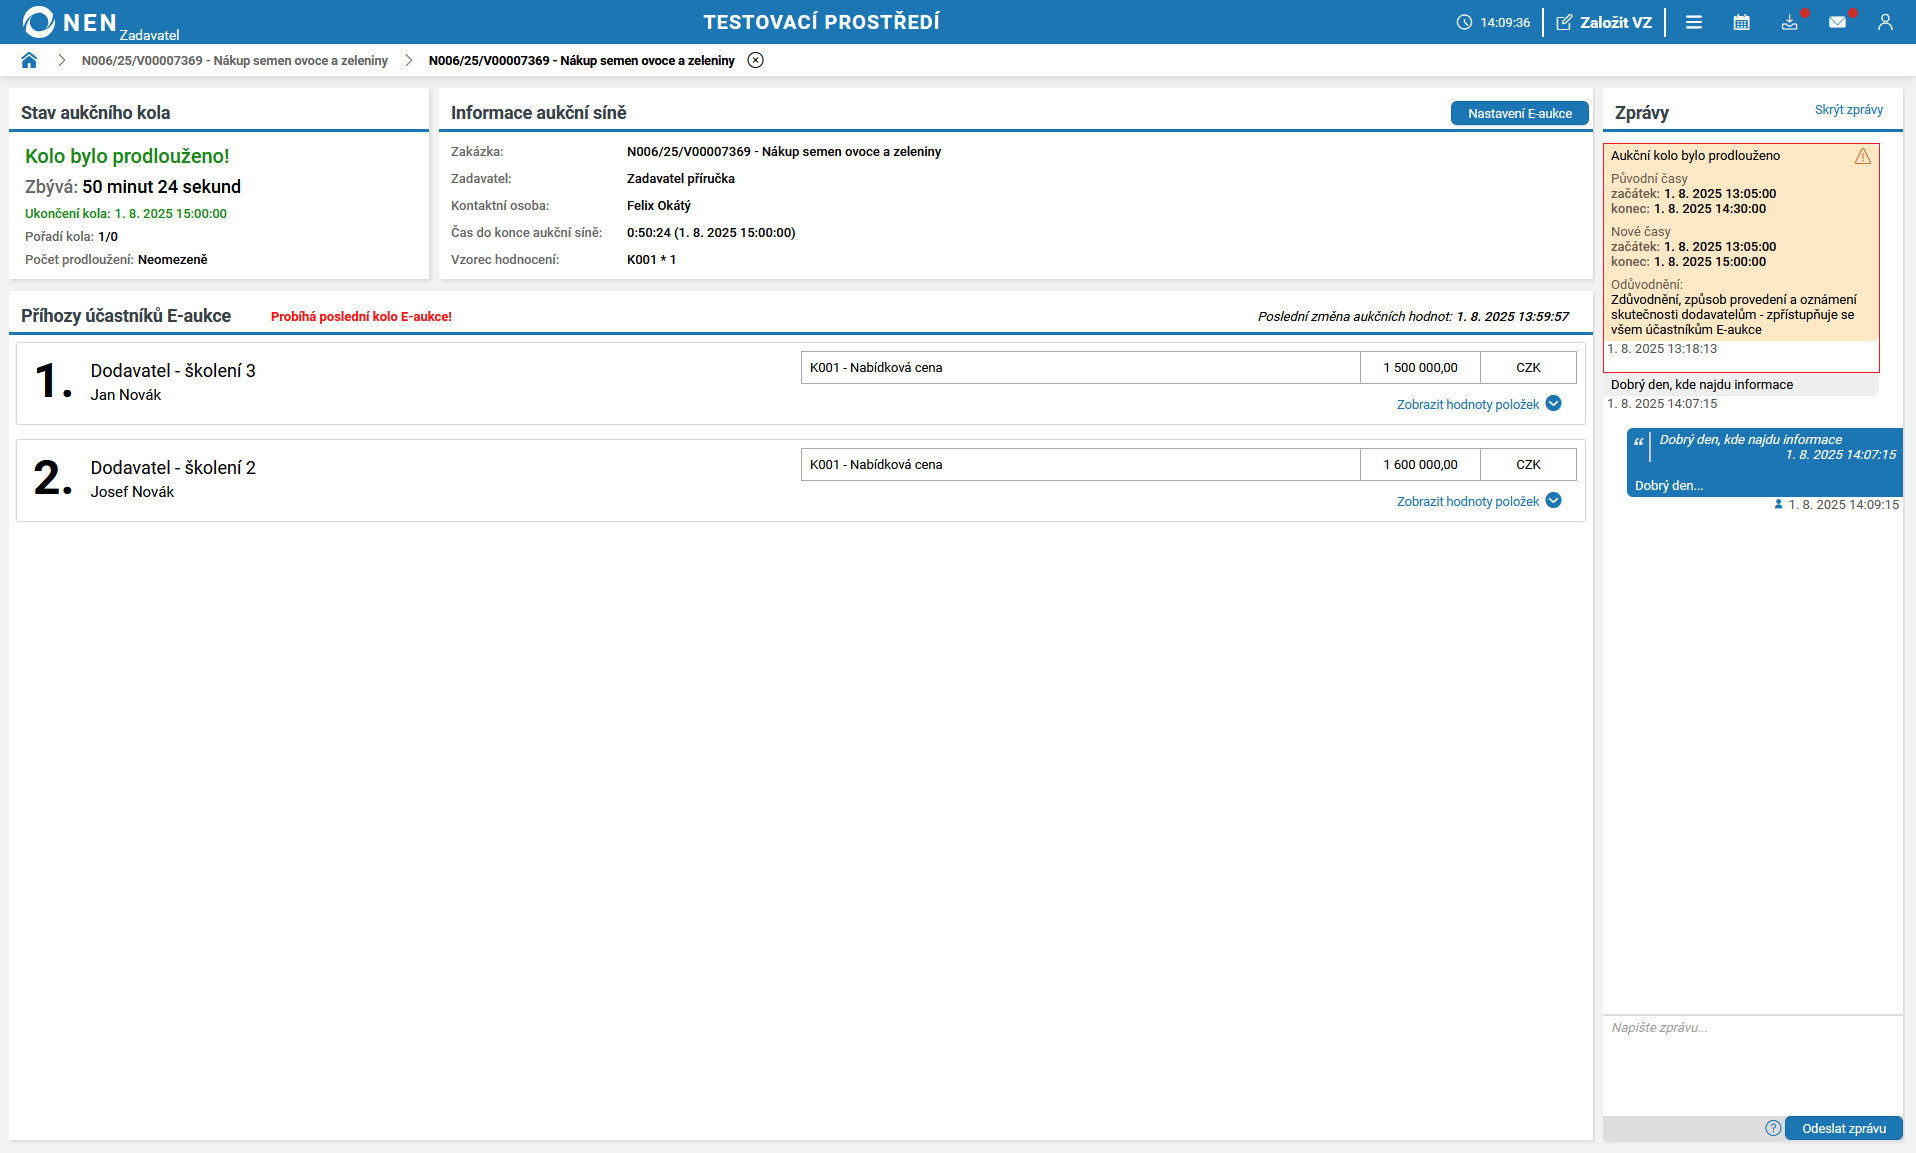This screenshot has width=1916, height=1153.
Task: Click the warning triangle in extension notice
Action: 1862,156
